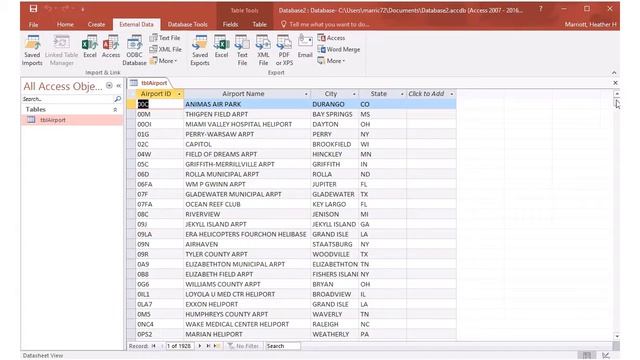Collapse the navigation pane shutter
Image resolution: width=640 pixels, height=360 pixels.
[x=119, y=85]
